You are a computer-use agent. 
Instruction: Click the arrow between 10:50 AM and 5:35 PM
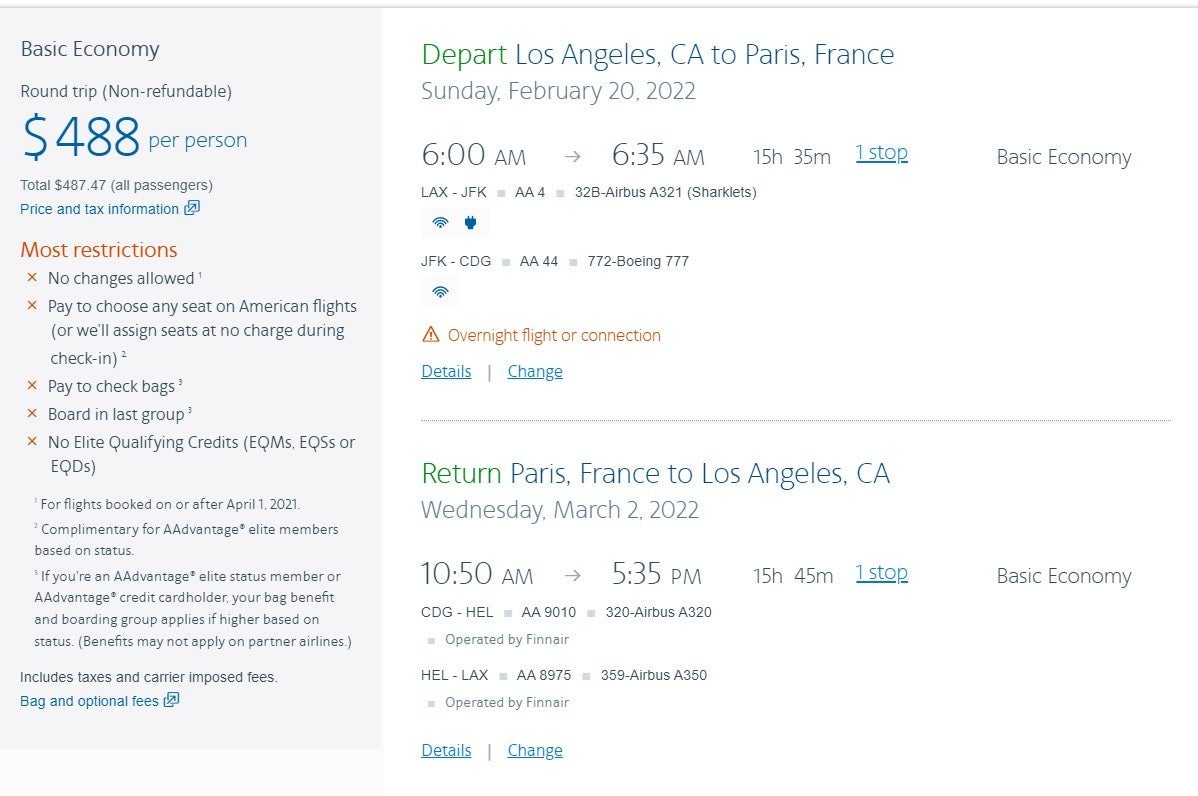coord(572,575)
